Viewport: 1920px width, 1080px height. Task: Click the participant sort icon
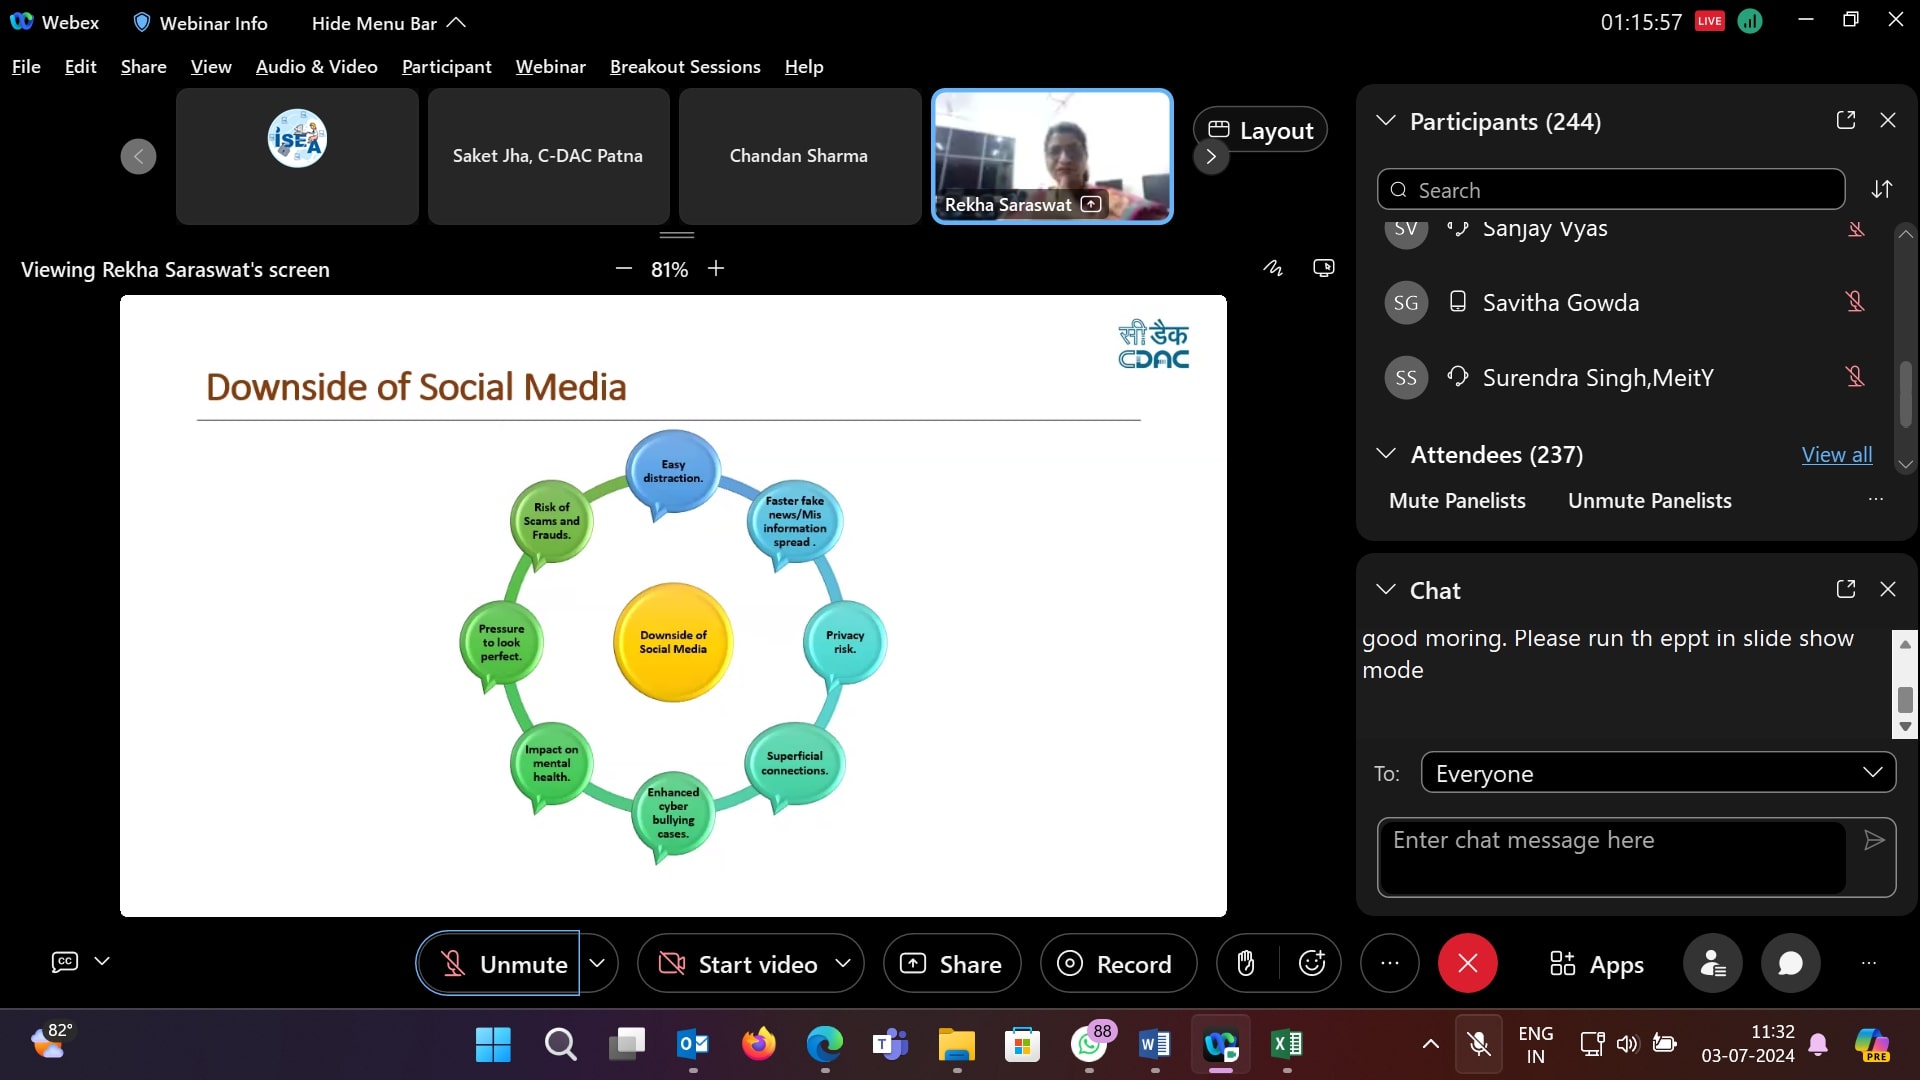pyautogui.click(x=1881, y=189)
